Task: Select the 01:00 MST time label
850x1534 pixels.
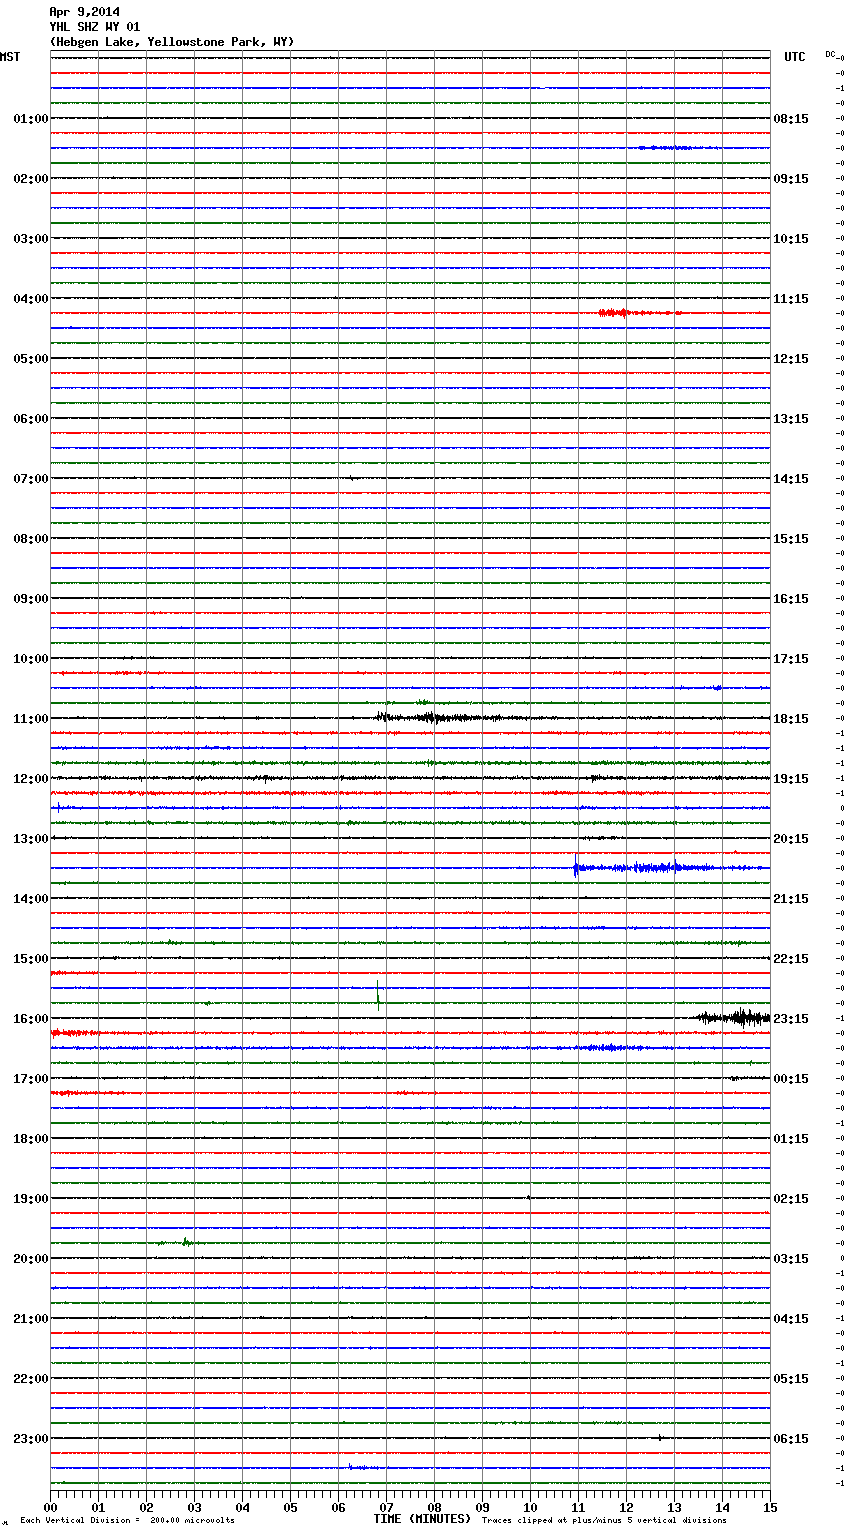Action: [x=31, y=119]
